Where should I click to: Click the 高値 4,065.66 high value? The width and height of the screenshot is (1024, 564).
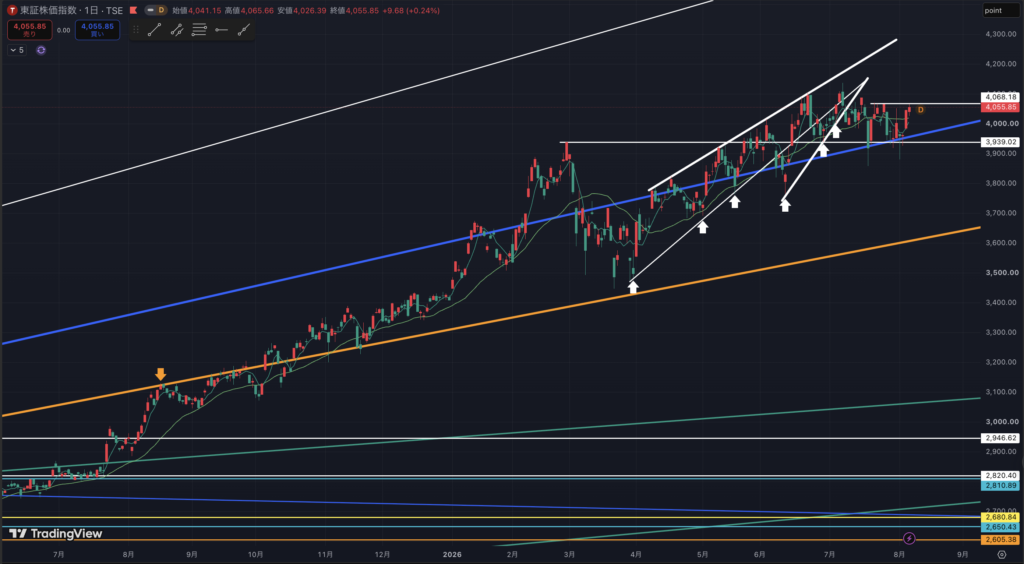(248, 10)
